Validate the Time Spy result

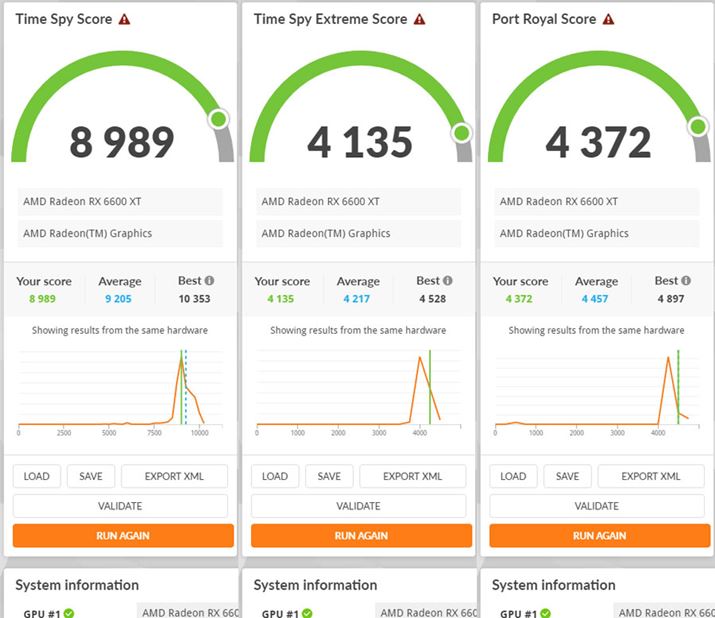[120, 506]
